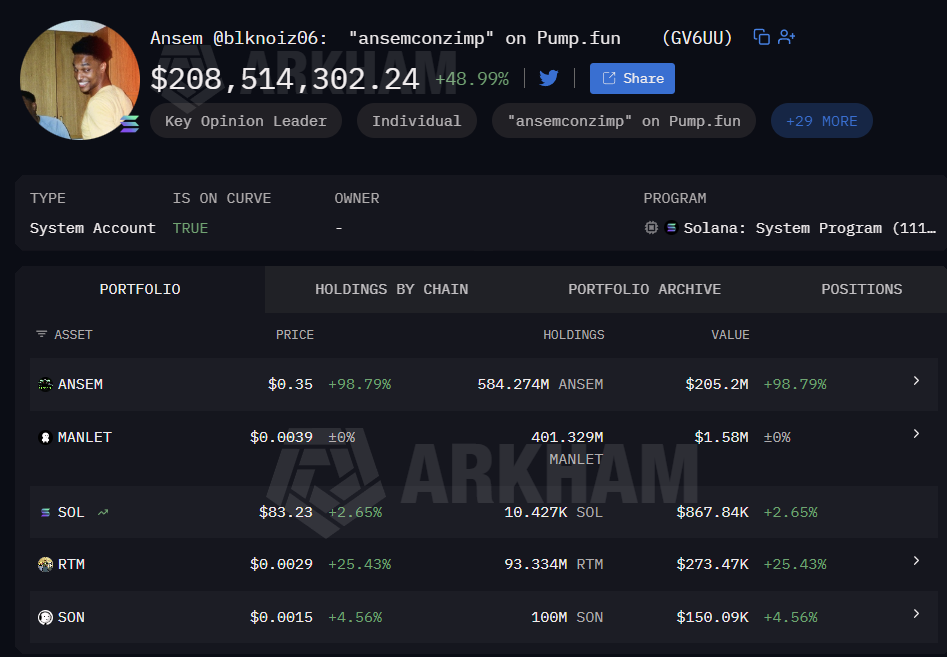Click the entity title Ansem @blknoiz06
The height and width of the screenshot is (657, 947).
point(239,38)
